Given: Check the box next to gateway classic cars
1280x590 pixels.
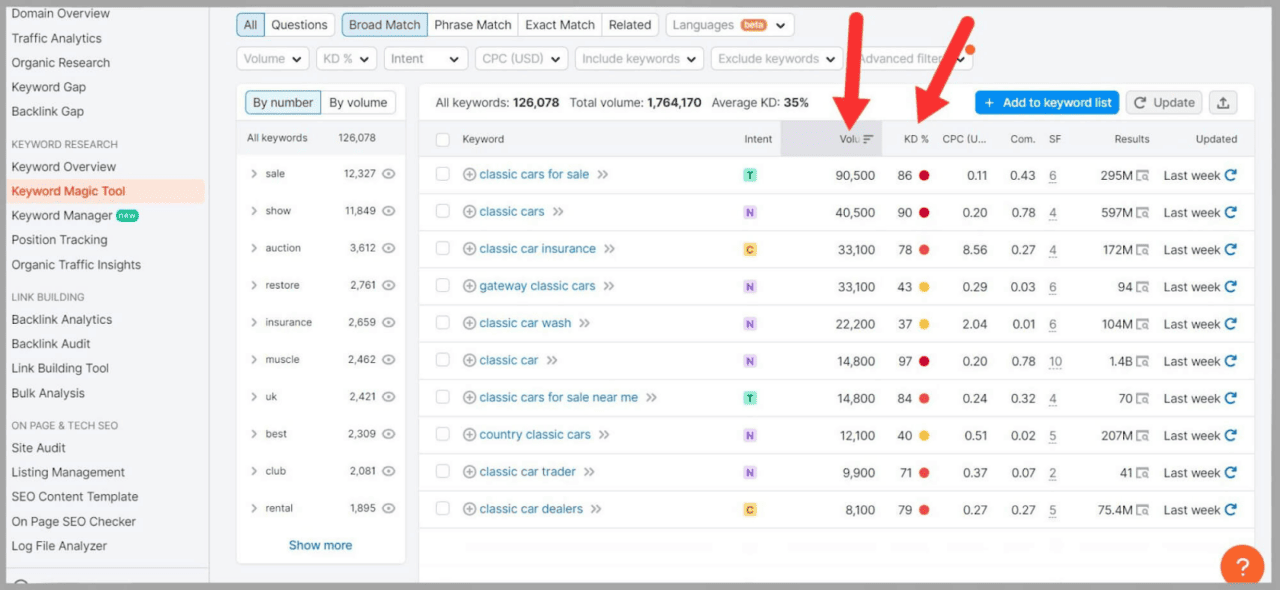Looking at the screenshot, I should click(x=442, y=286).
